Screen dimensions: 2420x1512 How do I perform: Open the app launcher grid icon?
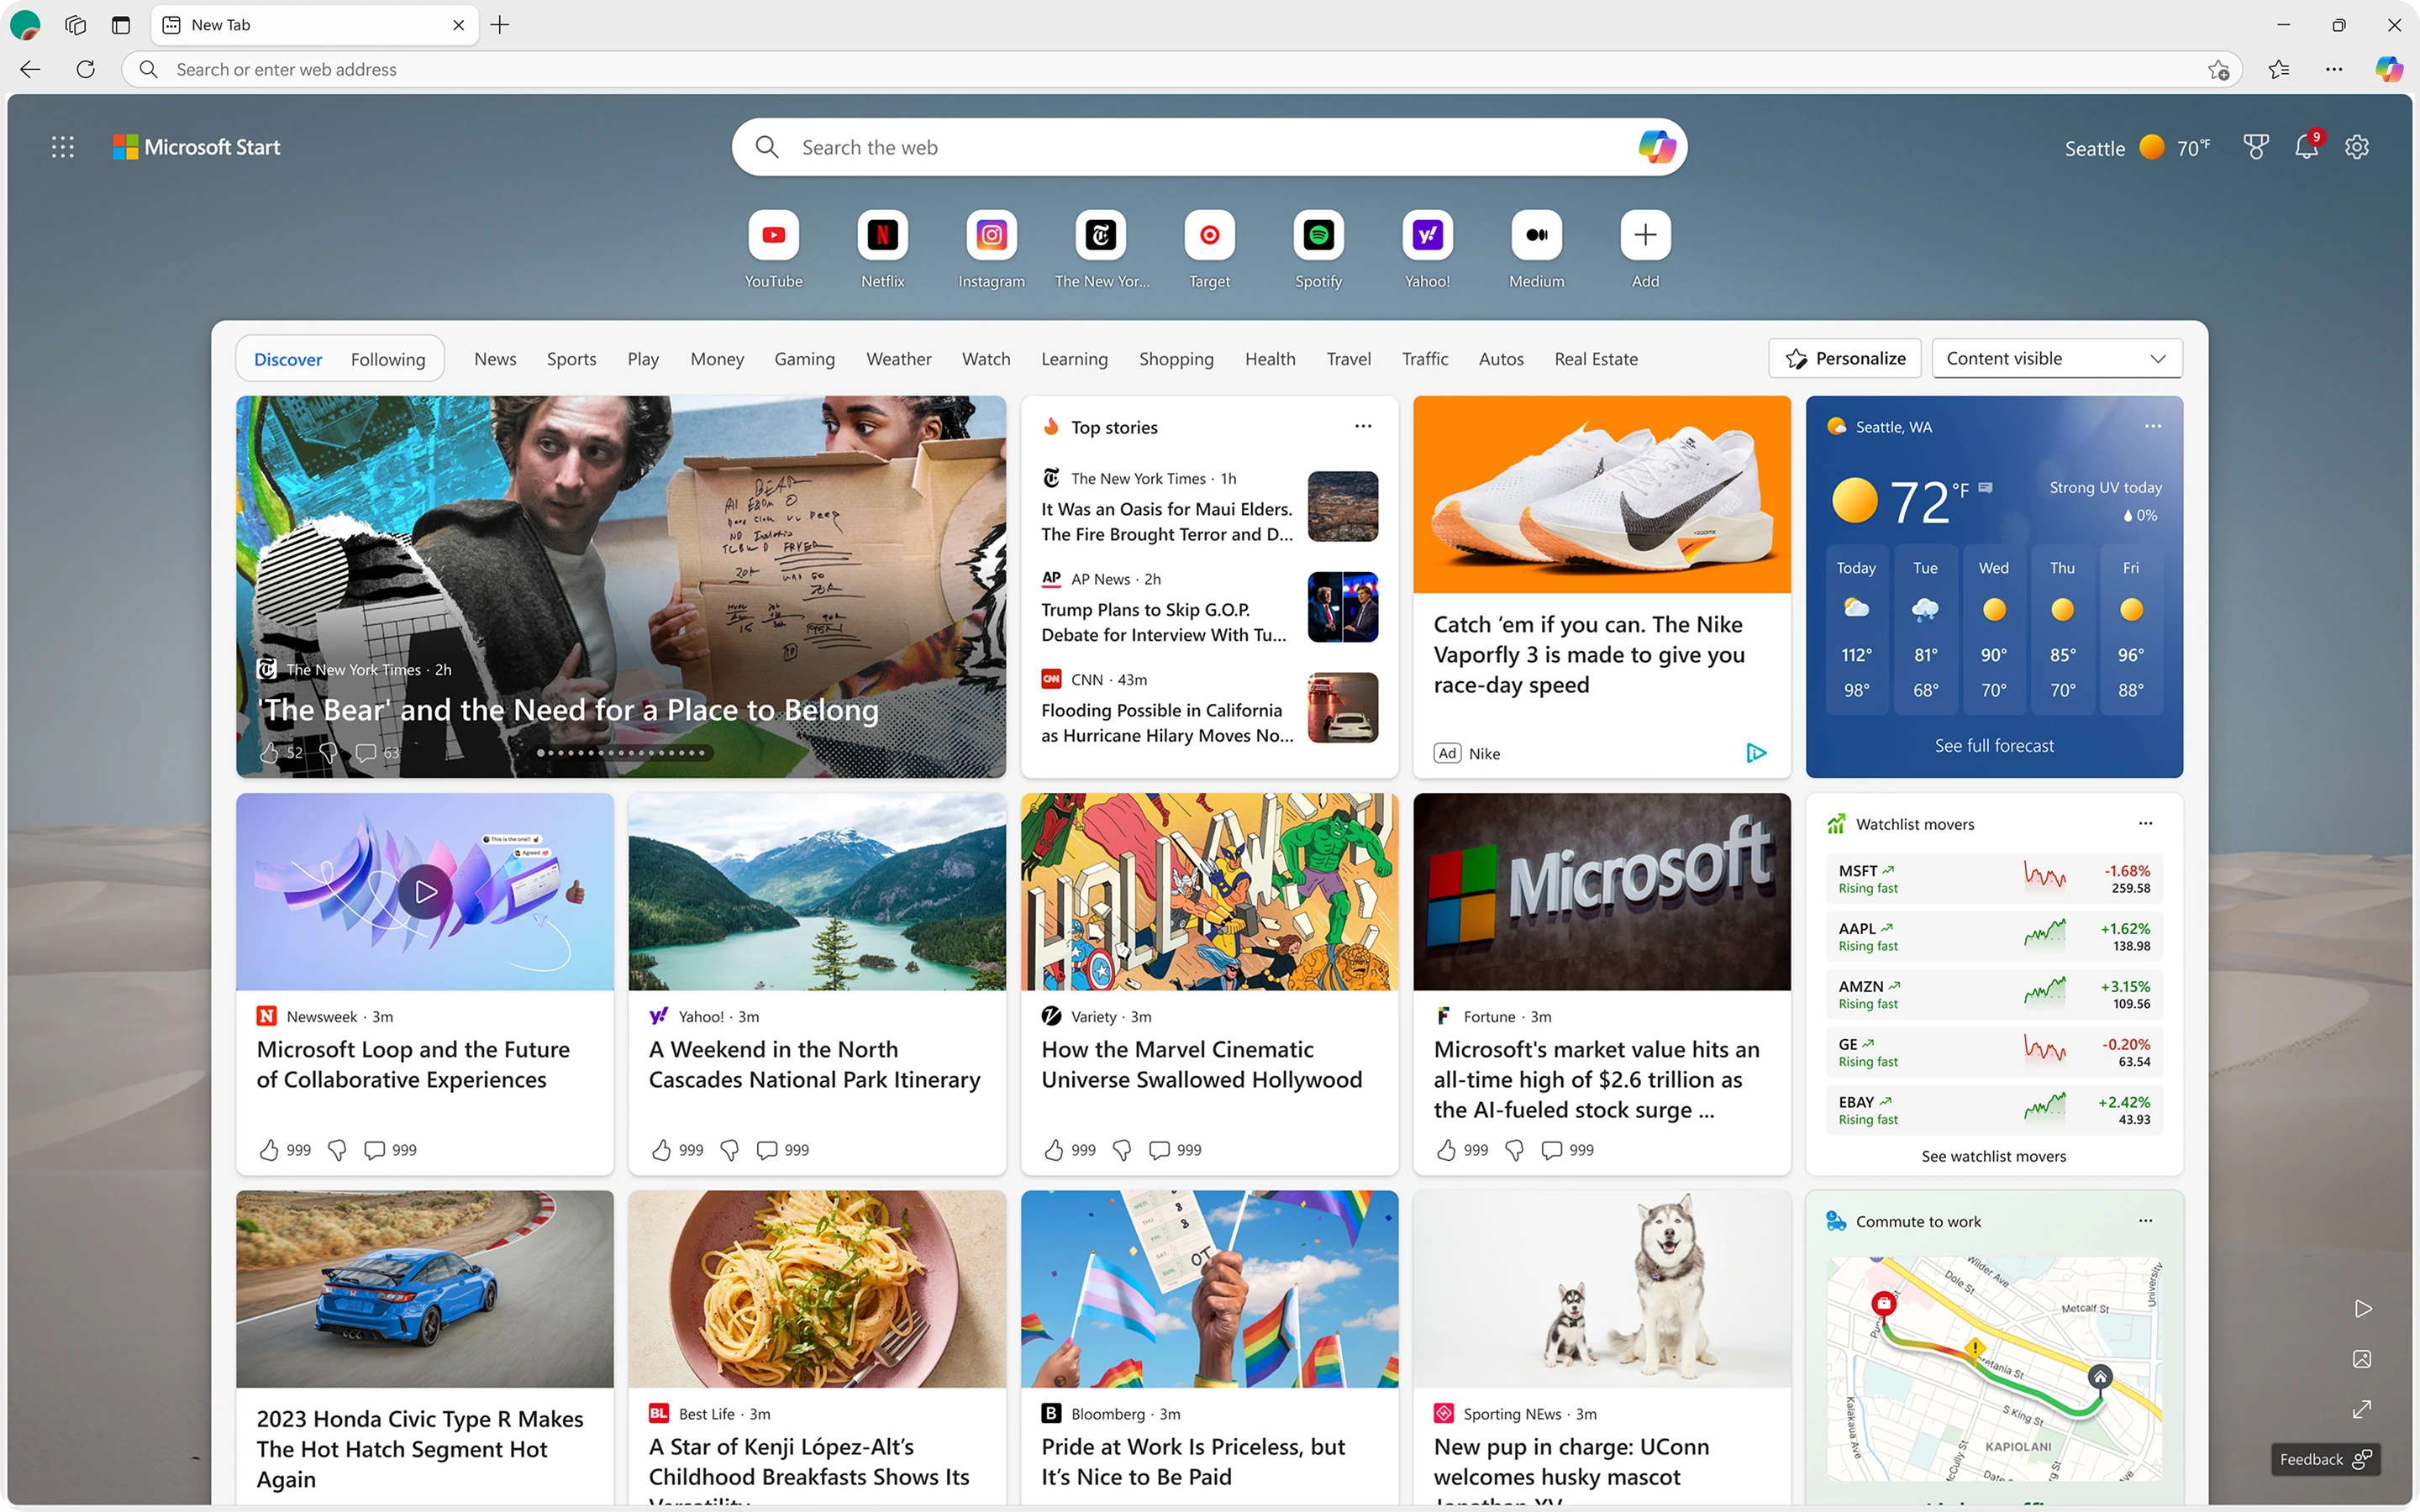[x=62, y=147]
